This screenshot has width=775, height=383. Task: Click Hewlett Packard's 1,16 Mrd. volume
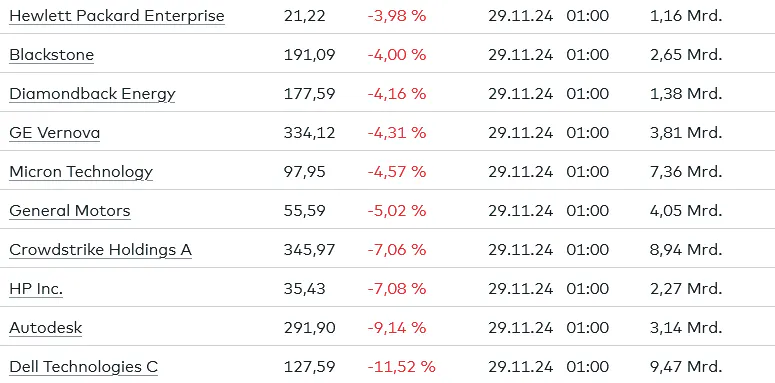pyautogui.click(x=686, y=16)
